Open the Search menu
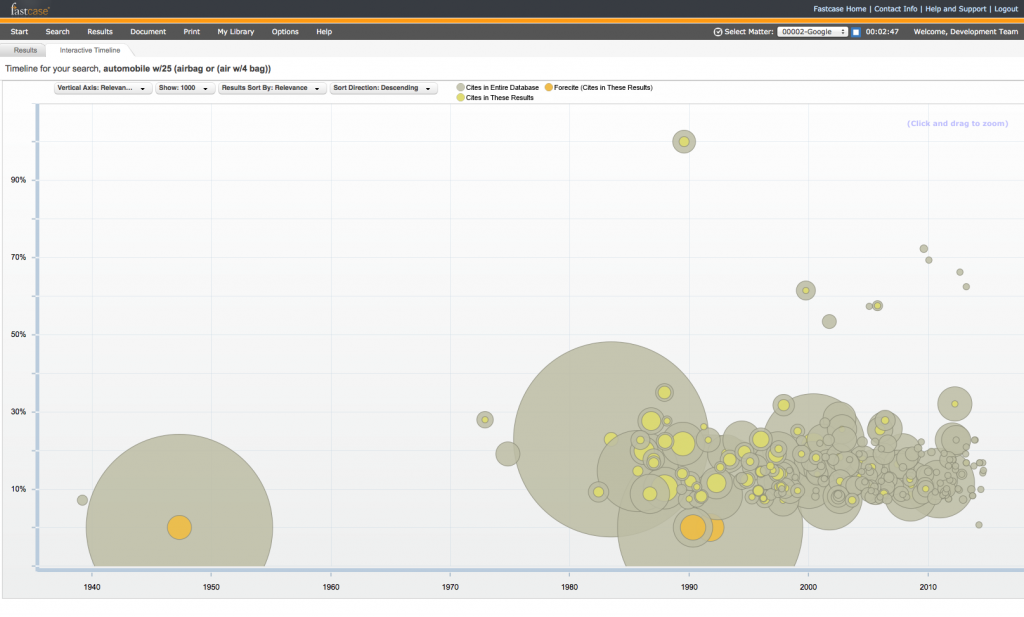The width and height of the screenshot is (1024, 617). 58,32
